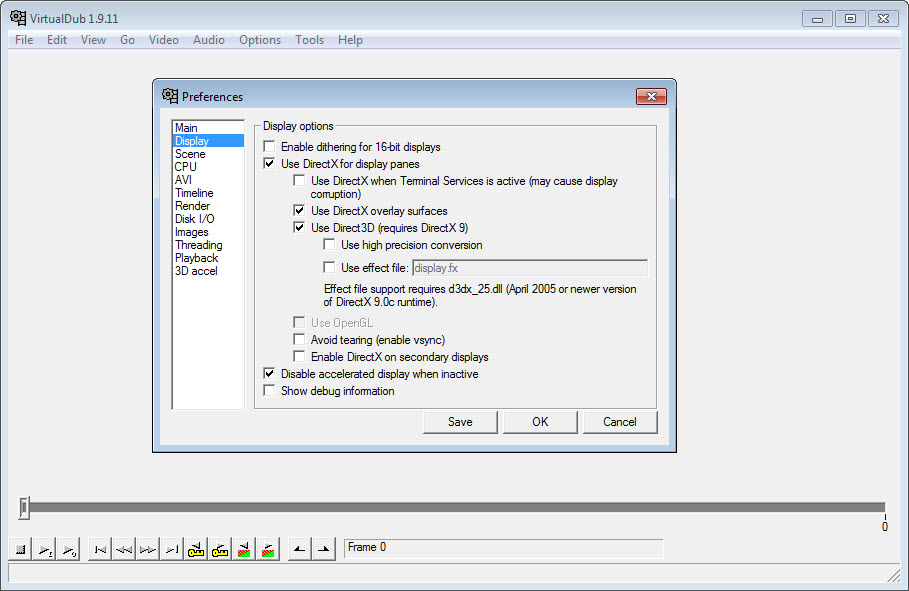Viewport: 909px width, 591px height.
Task: Select Render preferences category
Action: [x=208, y=206]
